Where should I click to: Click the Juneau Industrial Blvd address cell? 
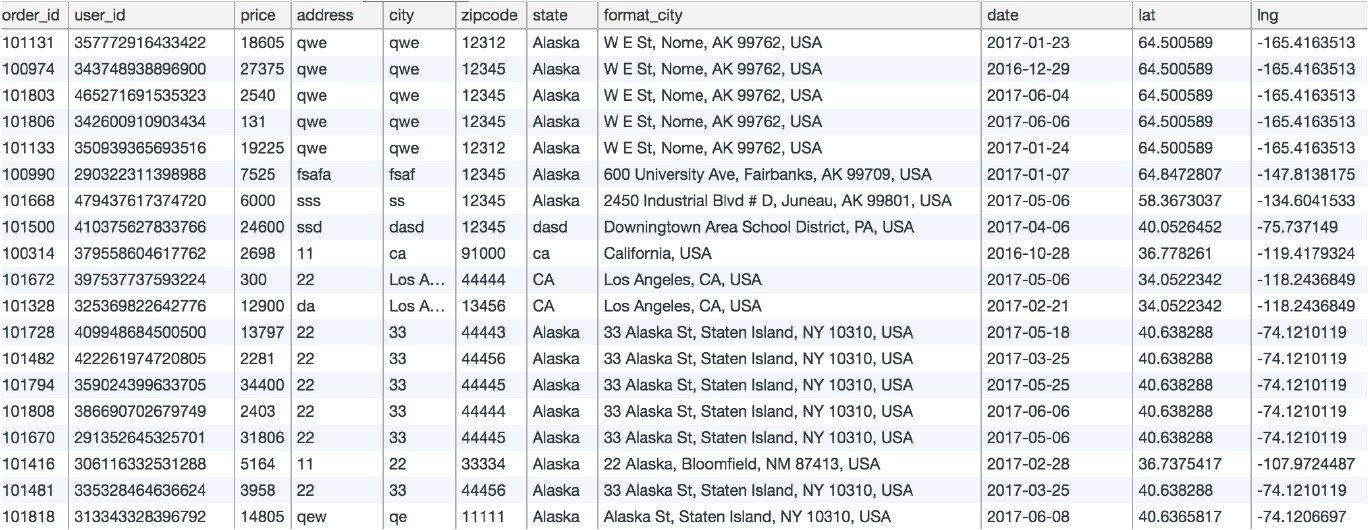(x=788, y=201)
